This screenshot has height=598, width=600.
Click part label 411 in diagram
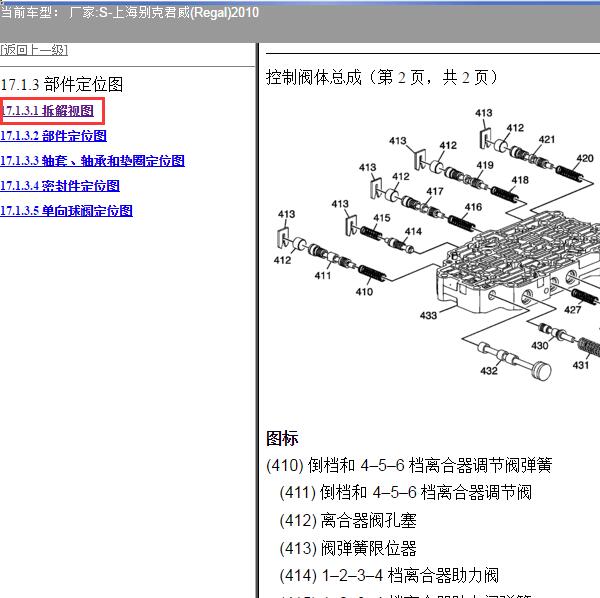[x=323, y=275]
